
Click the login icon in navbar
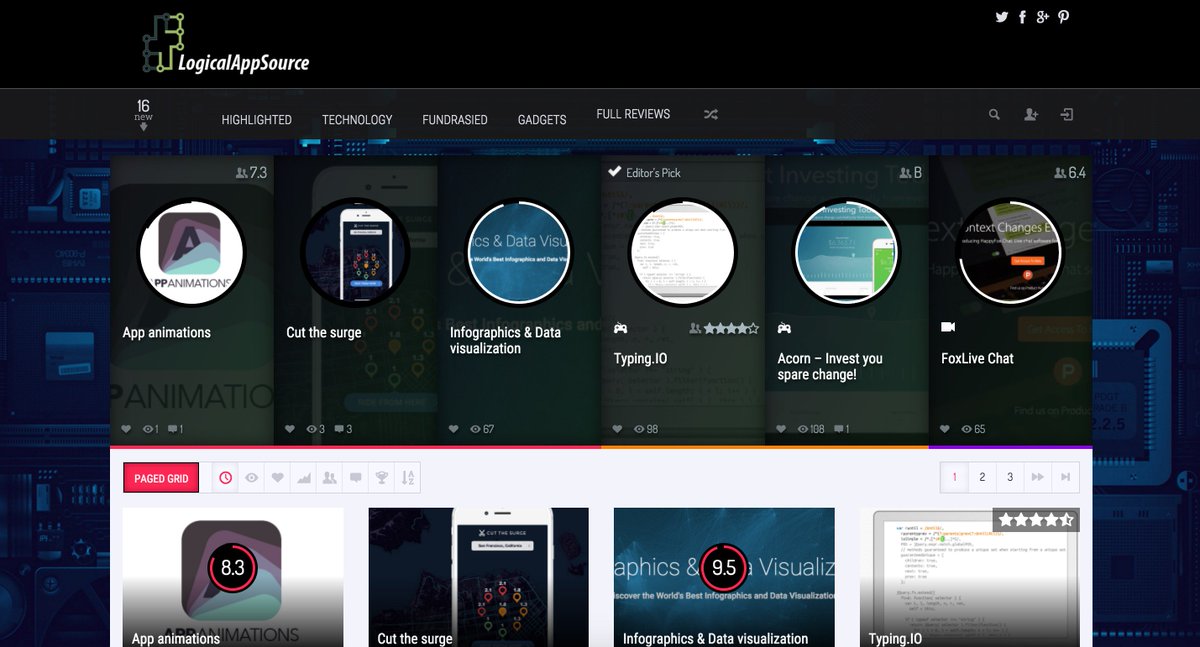coord(1067,115)
